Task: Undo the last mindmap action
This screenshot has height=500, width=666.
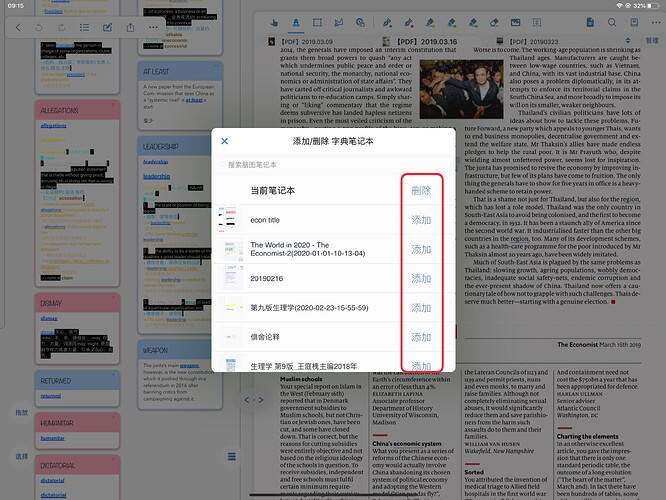Action: (x=39, y=28)
